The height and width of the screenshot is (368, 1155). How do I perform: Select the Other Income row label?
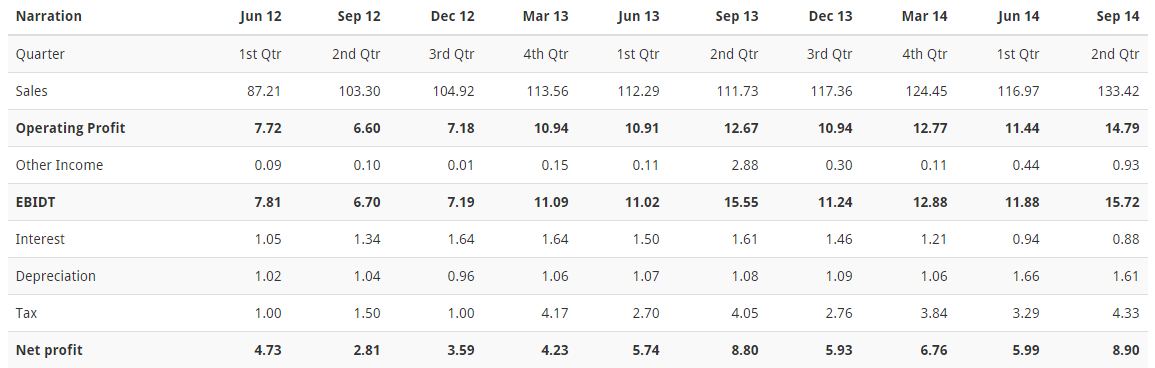tap(59, 166)
